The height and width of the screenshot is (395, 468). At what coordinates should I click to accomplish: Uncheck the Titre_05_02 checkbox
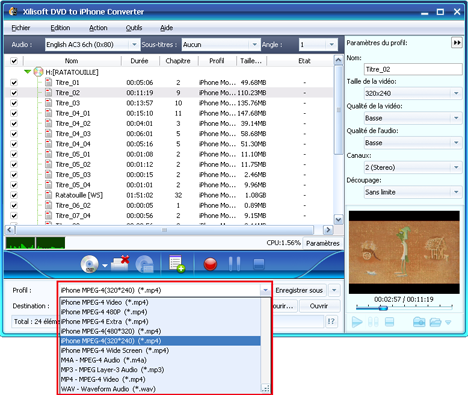coord(14,164)
